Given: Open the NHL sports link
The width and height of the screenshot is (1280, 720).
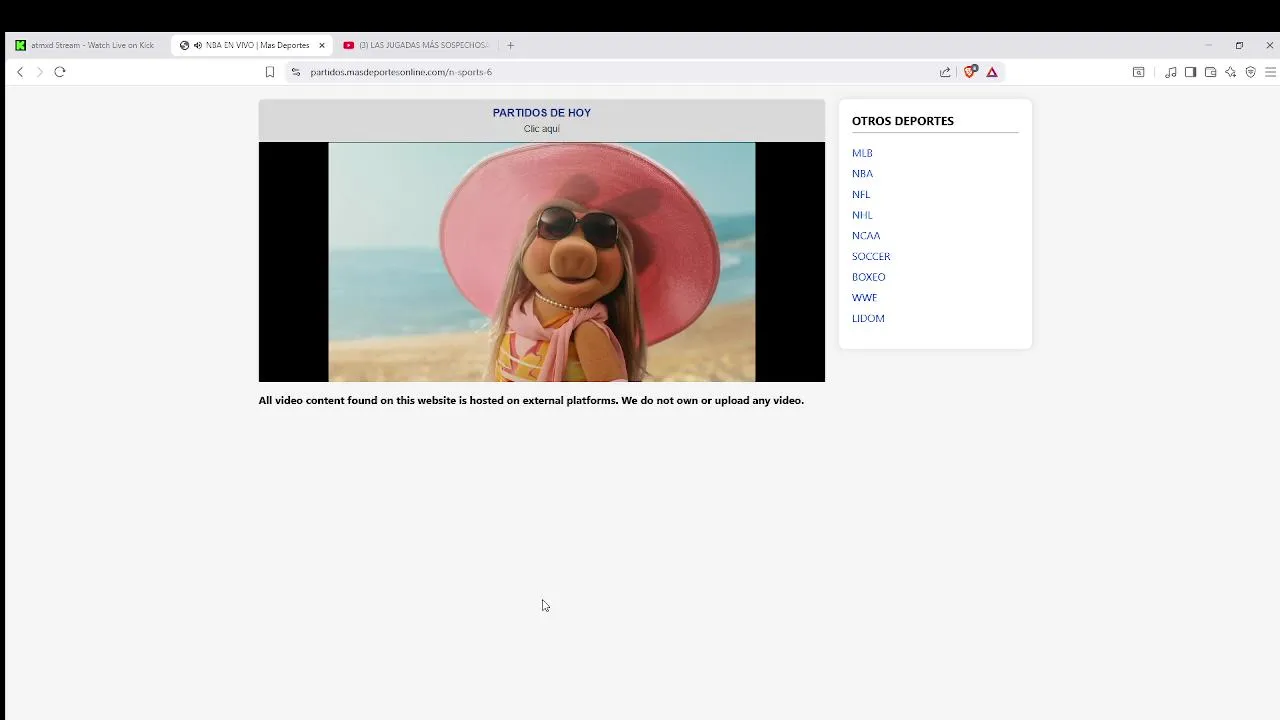Looking at the screenshot, I should [862, 215].
